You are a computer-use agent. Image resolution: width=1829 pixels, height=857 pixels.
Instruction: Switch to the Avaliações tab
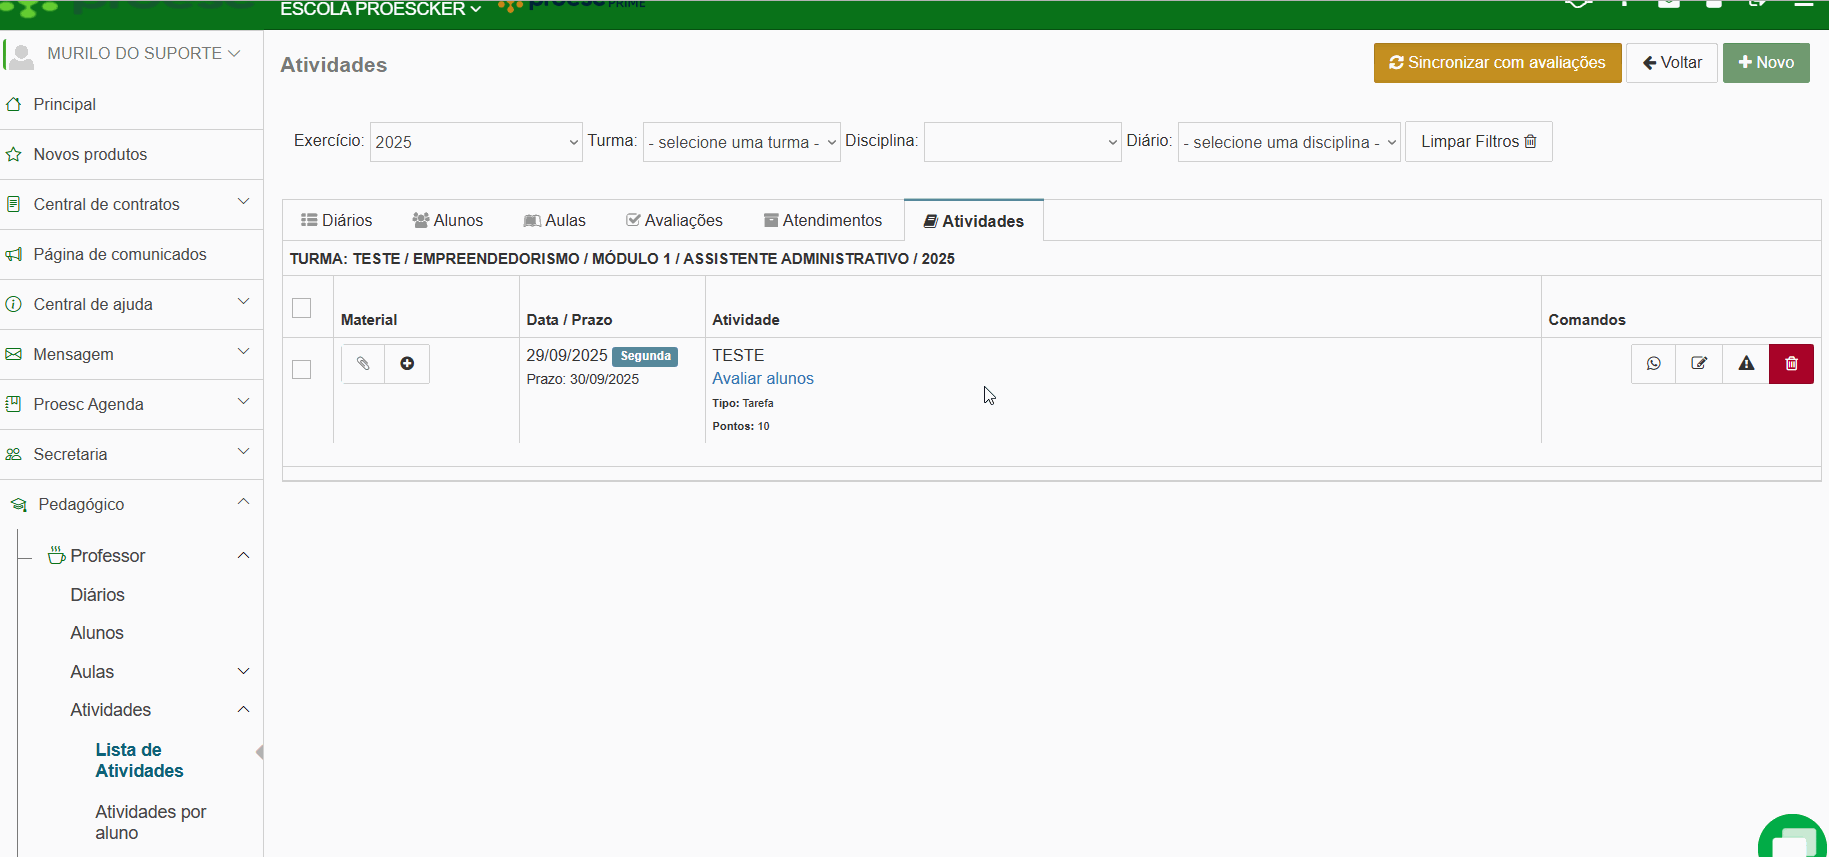[674, 220]
